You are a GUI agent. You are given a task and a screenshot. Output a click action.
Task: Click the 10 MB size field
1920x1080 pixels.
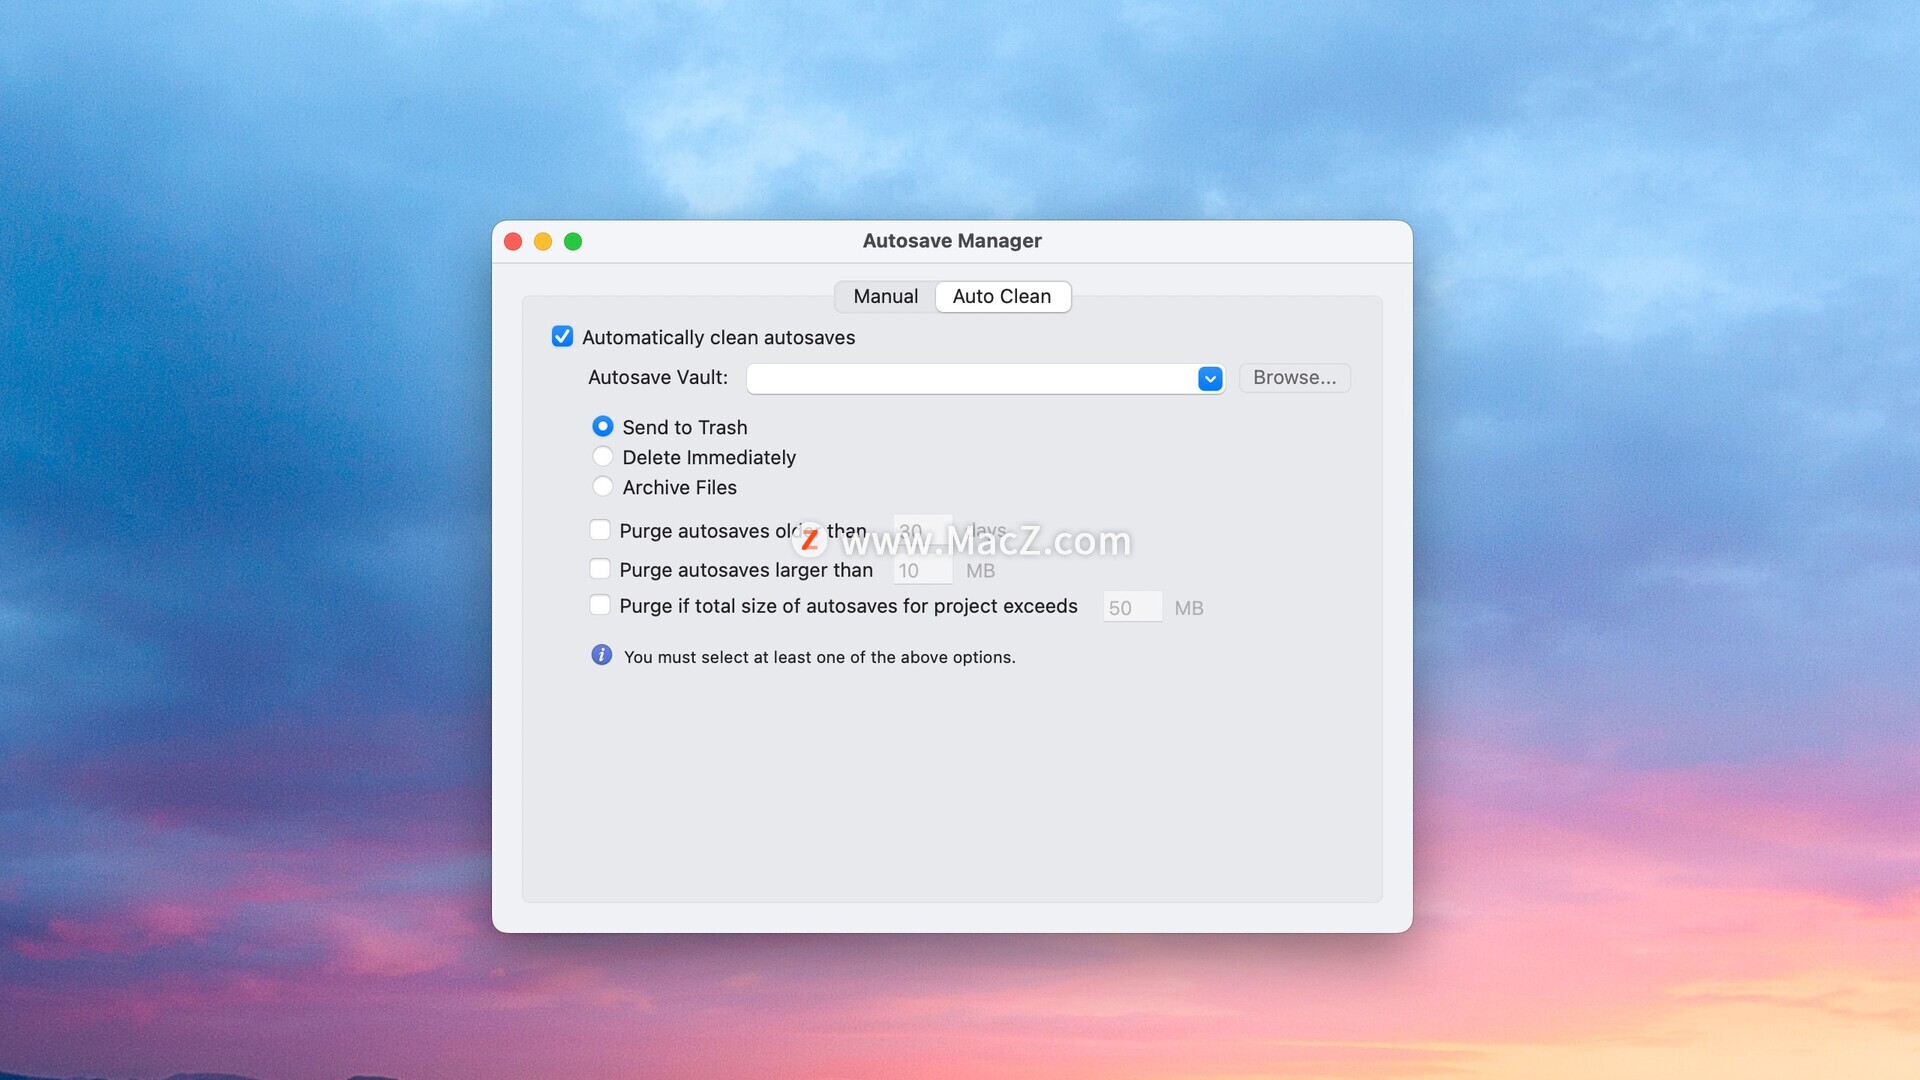point(922,571)
